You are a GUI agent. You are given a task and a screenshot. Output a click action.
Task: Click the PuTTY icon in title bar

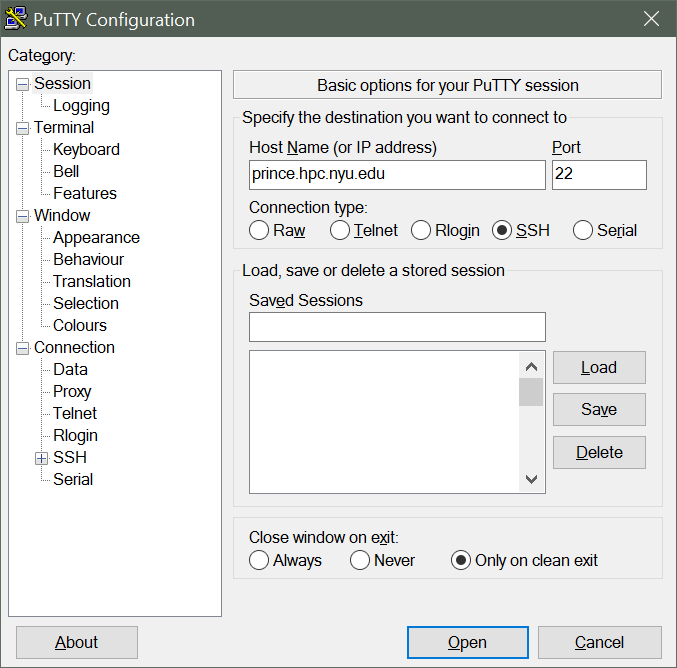[16, 20]
